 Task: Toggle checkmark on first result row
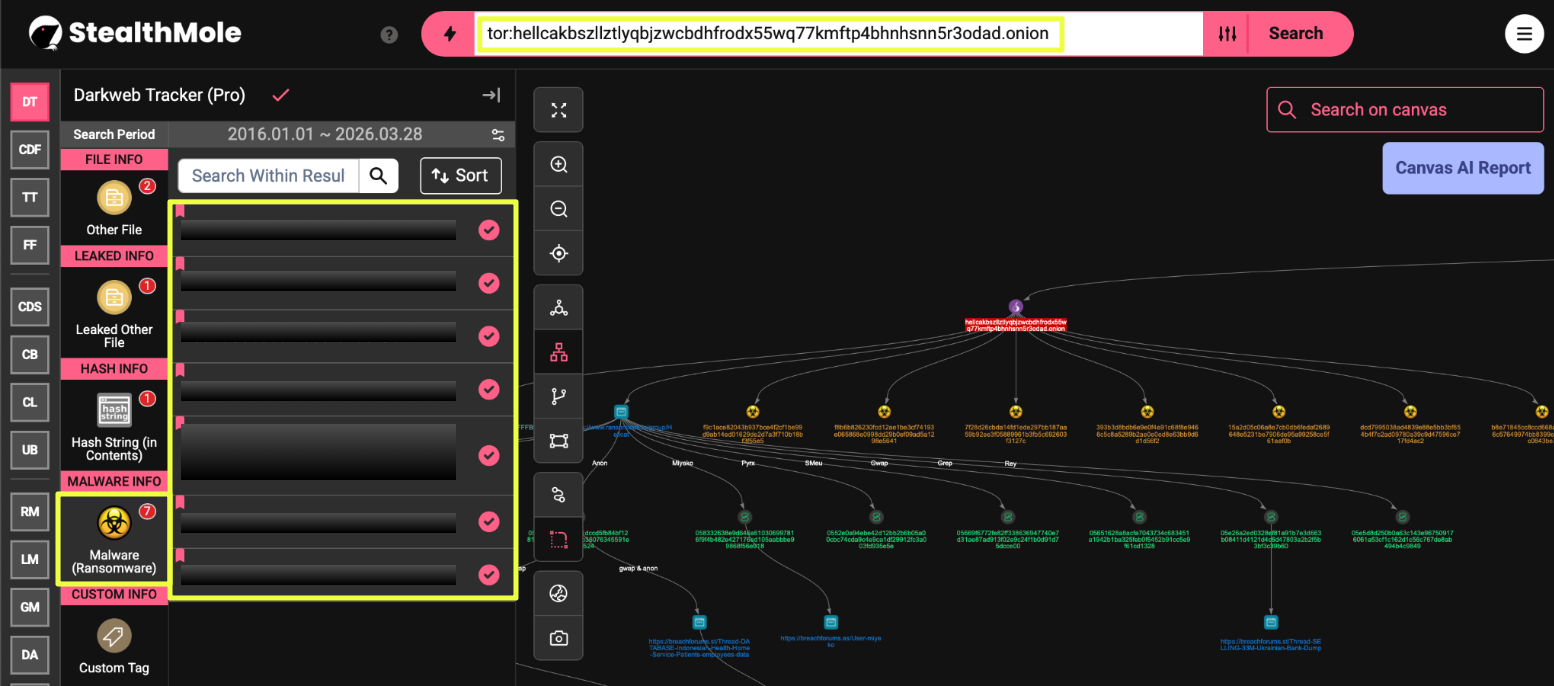pos(488,230)
